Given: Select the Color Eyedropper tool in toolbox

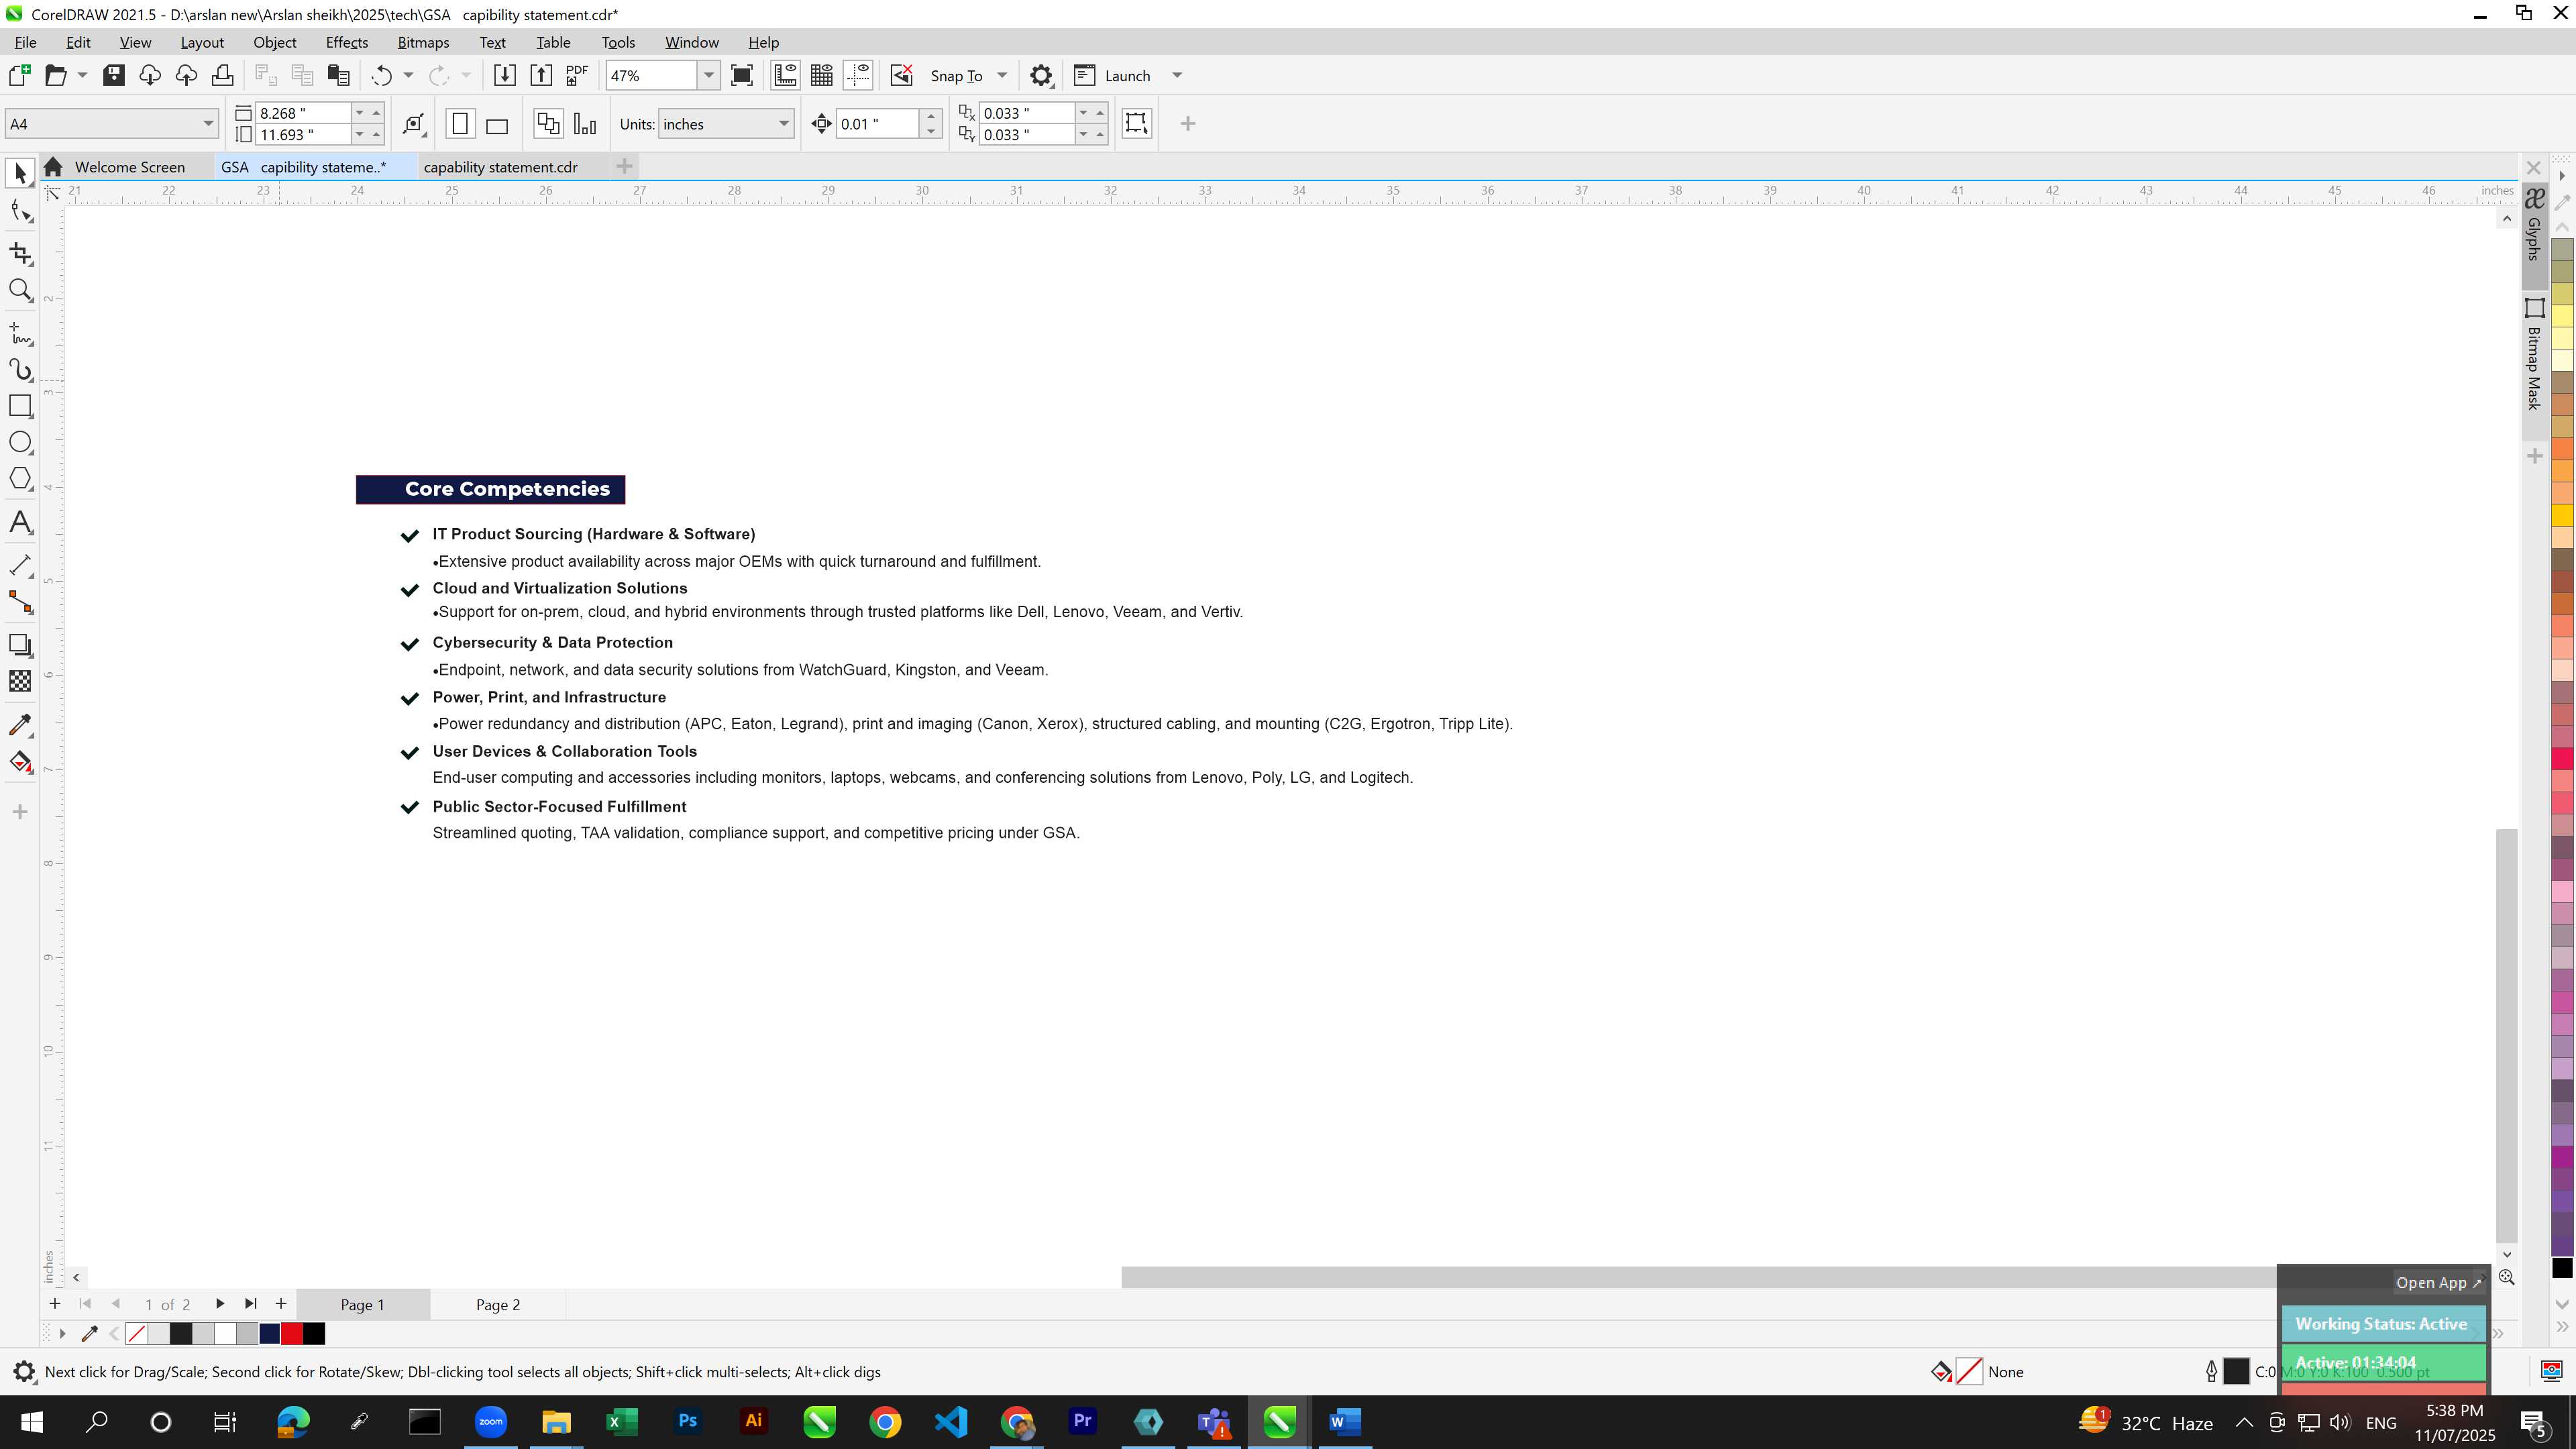Looking at the screenshot, I should pos(20,725).
